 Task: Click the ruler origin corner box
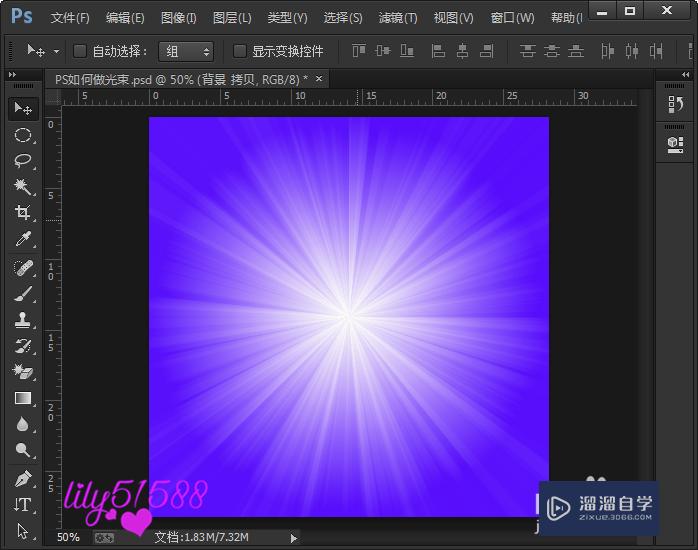53,97
